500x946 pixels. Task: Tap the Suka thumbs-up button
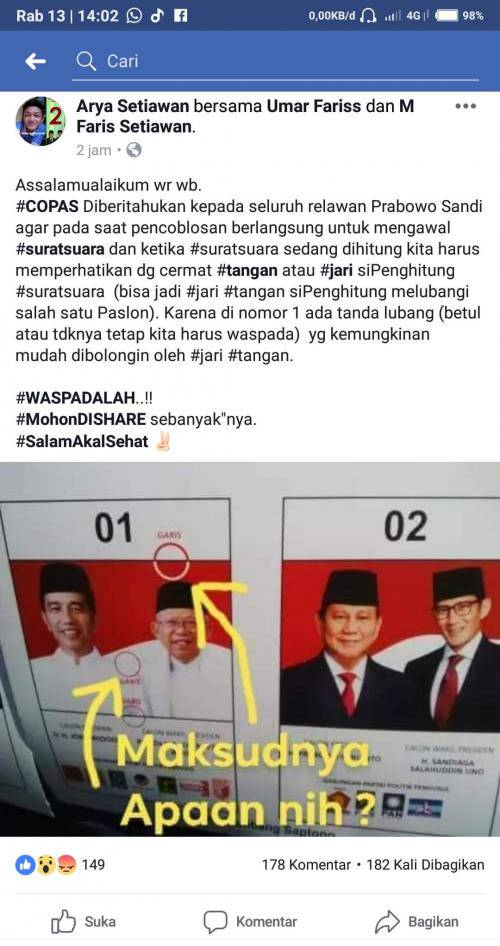point(83,921)
